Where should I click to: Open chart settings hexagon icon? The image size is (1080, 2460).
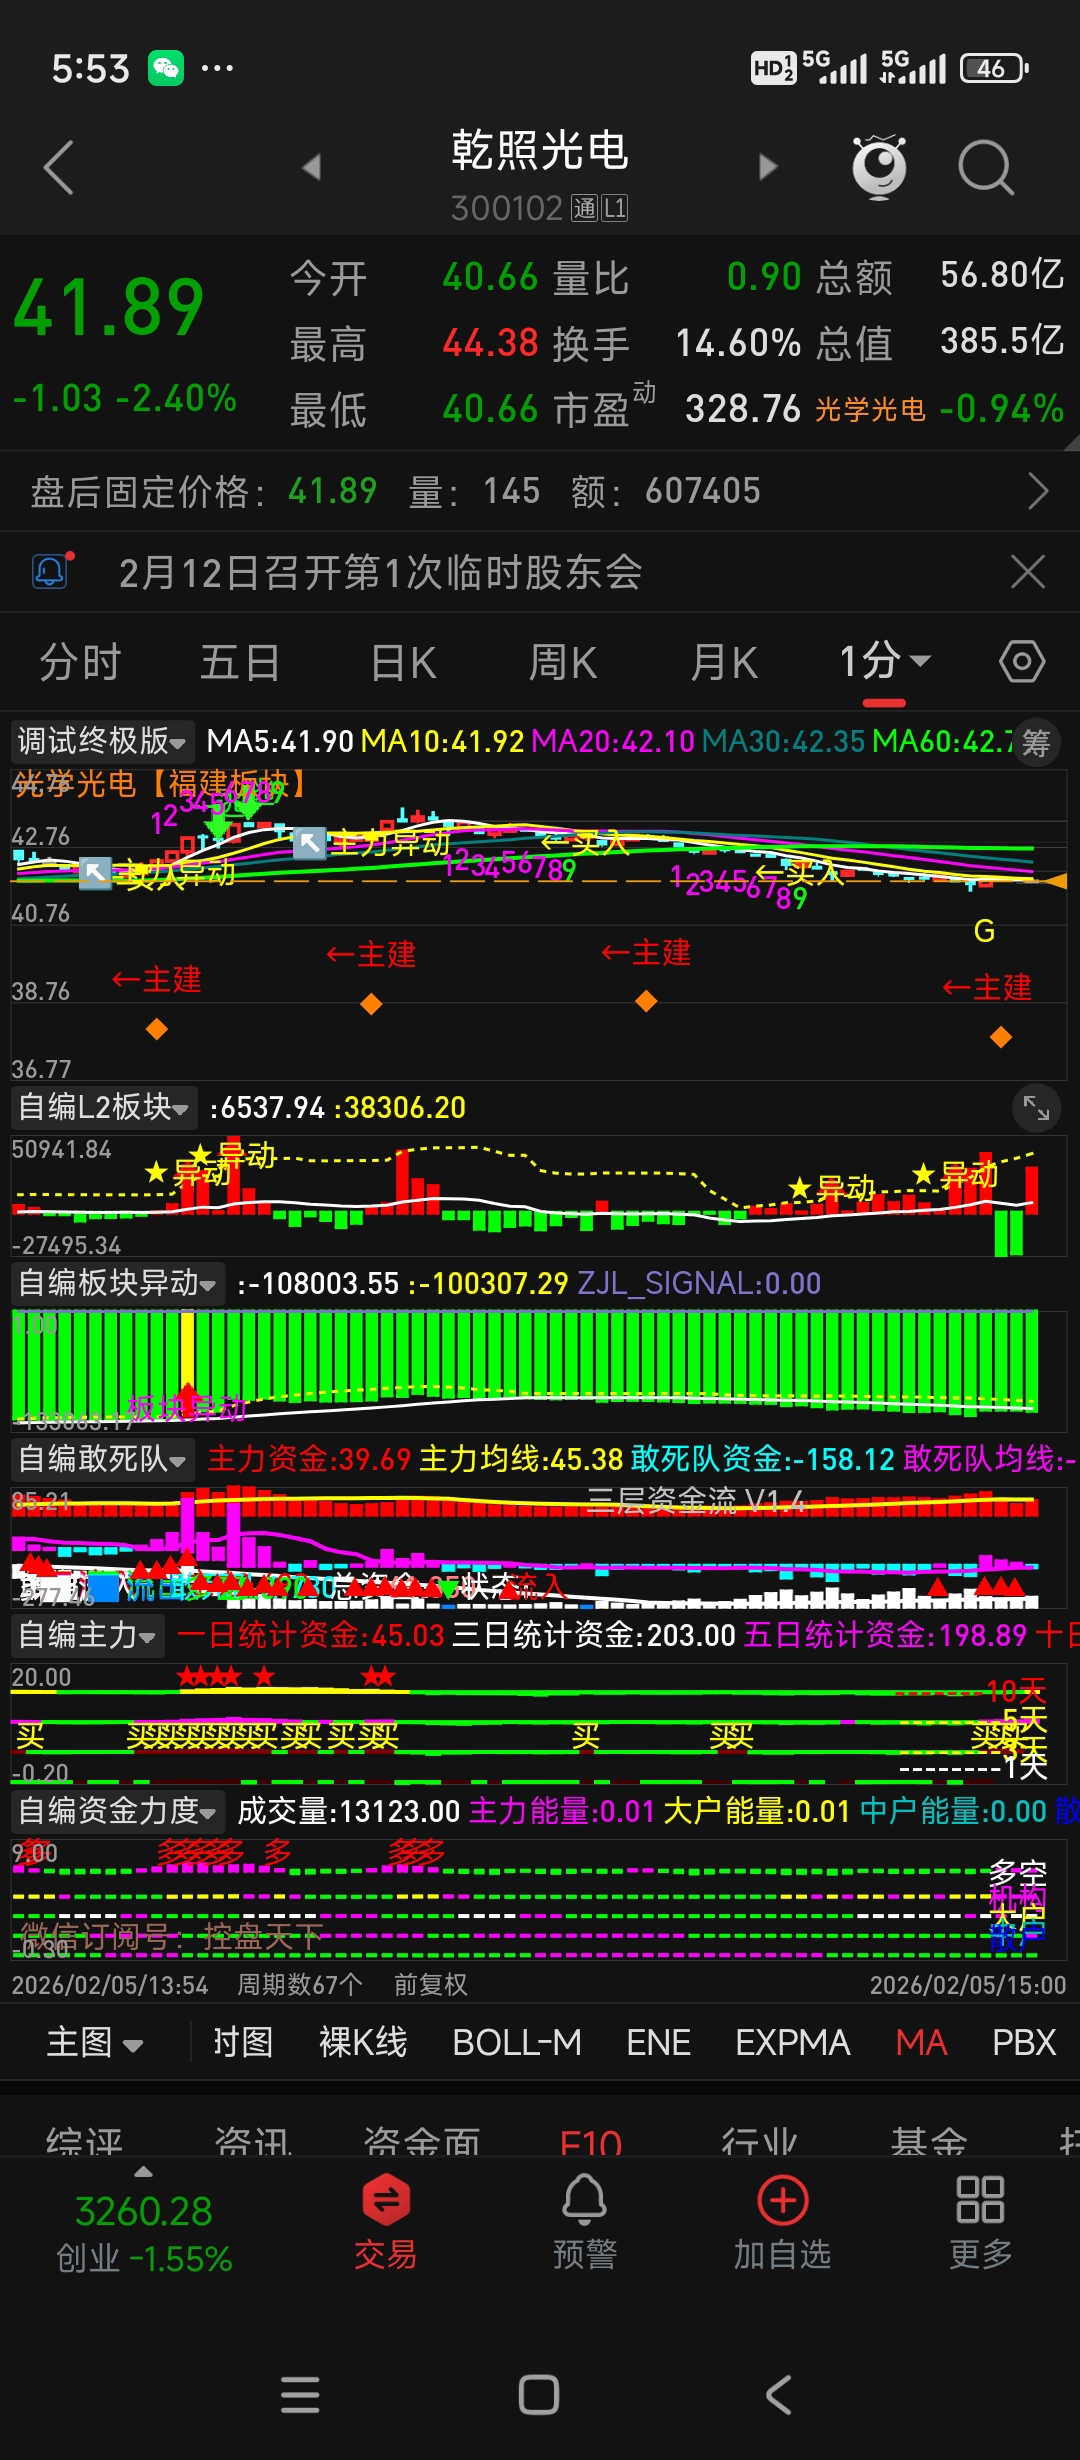[x=1022, y=662]
